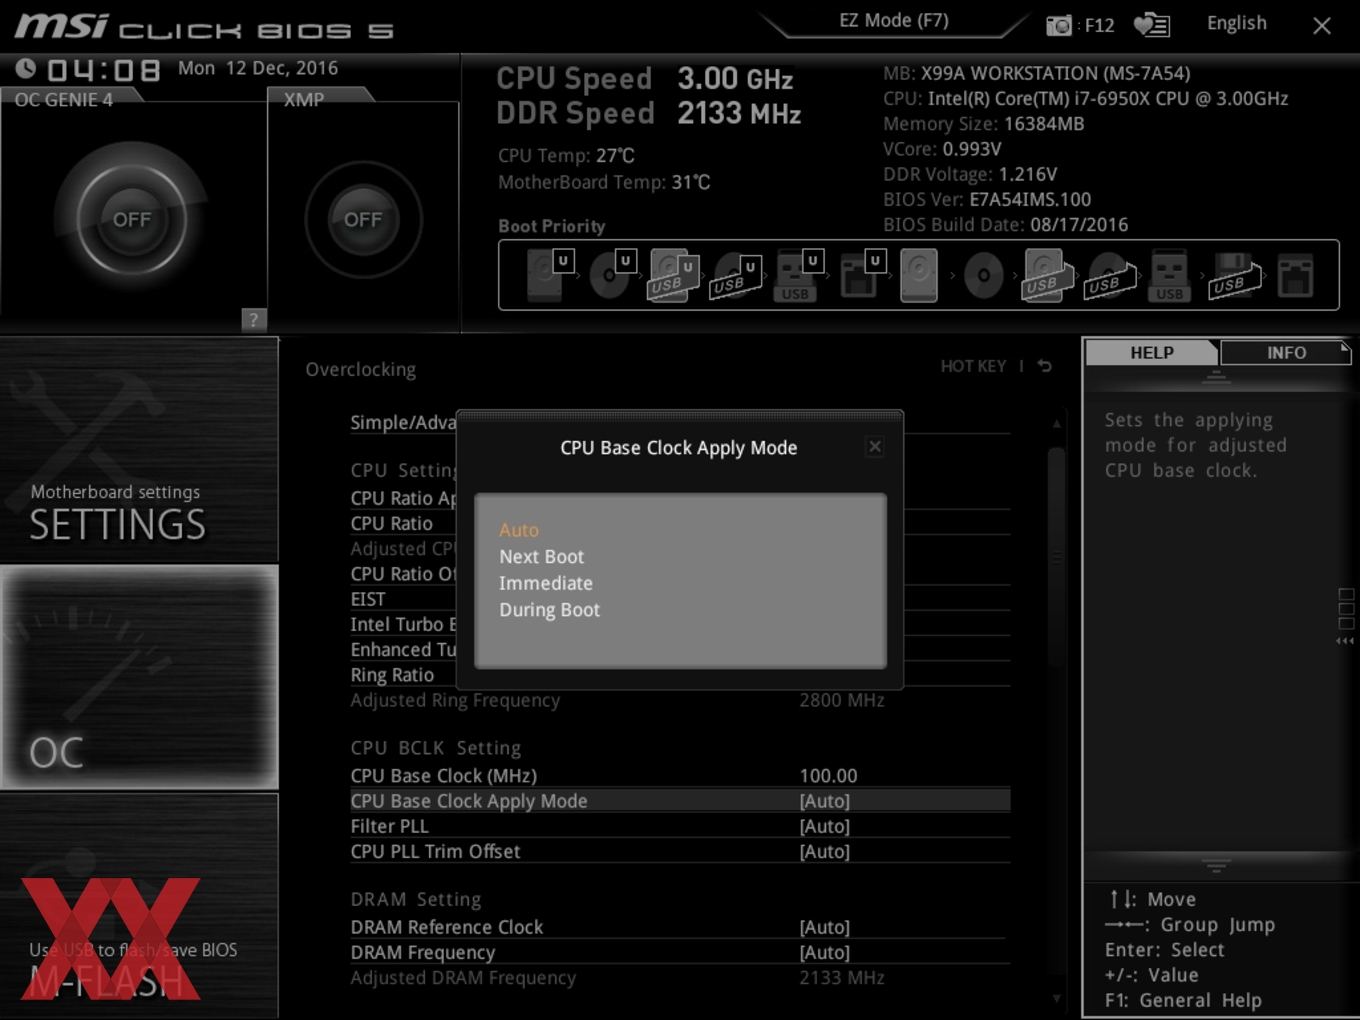1360x1020 pixels.
Task: Select the UEFI CD/DVD boot device icon
Action: (x=611, y=275)
